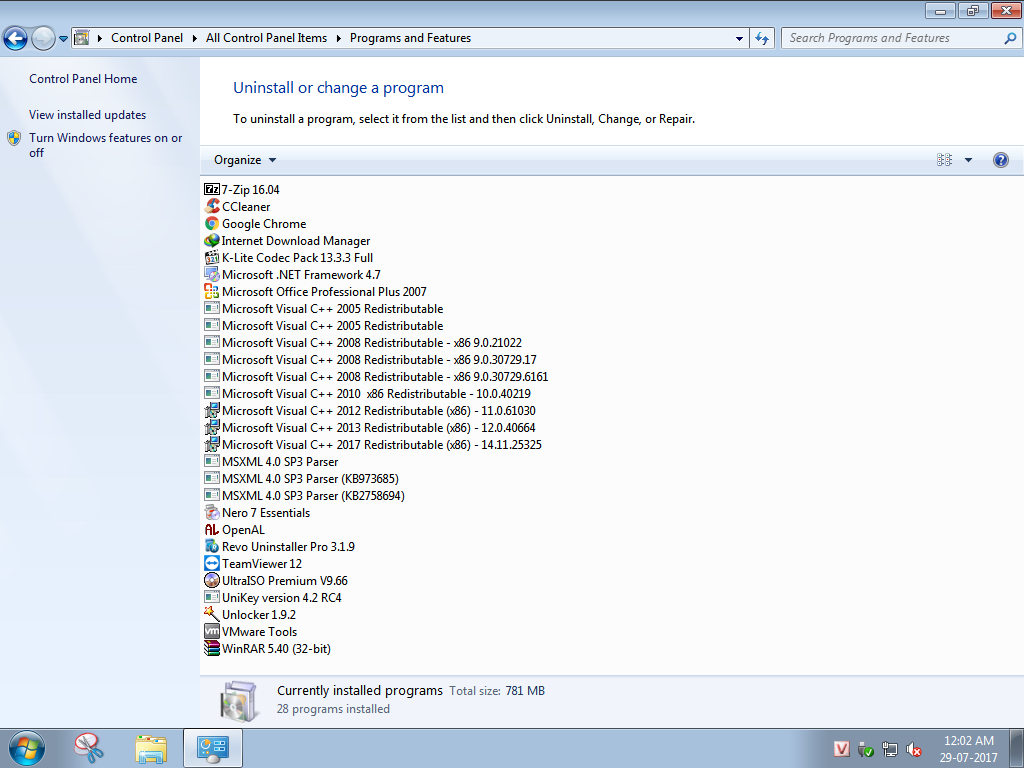Click the Internet Download Manager icon
This screenshot has height=768, width=1024.
tap(212, 240)
